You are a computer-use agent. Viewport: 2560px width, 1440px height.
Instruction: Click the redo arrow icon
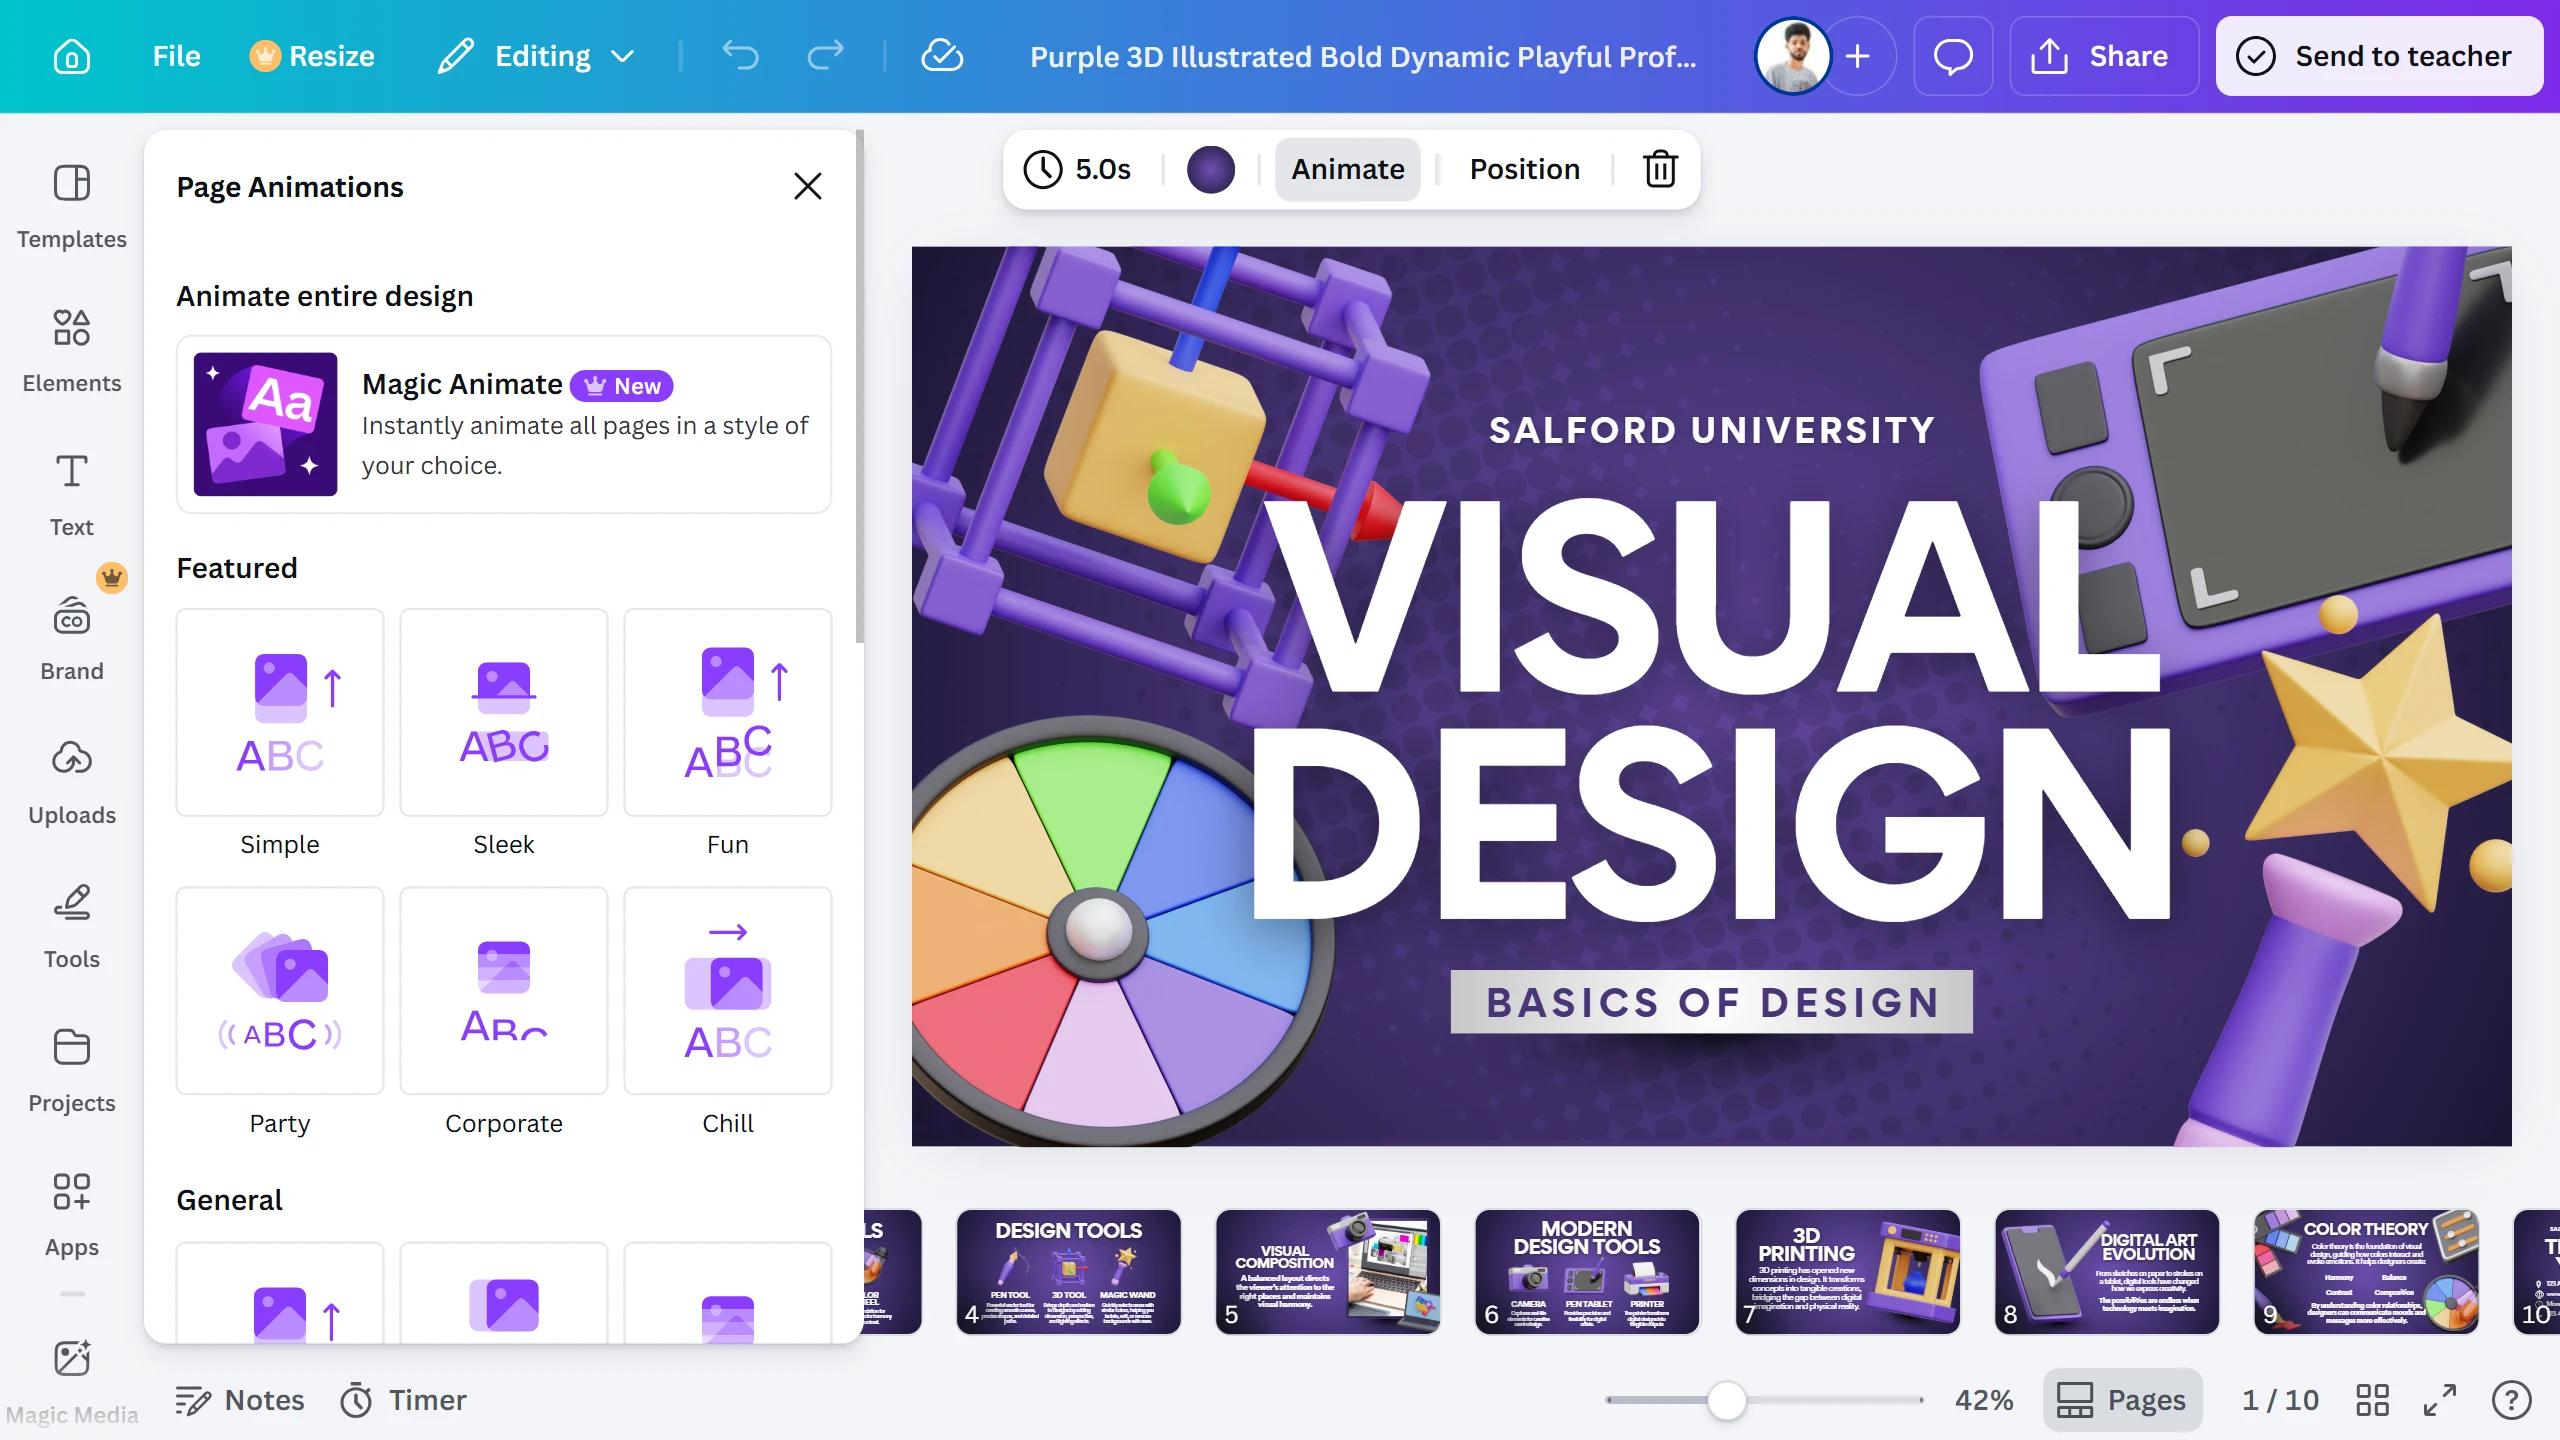pyautogui.click(x=825, y=56)
